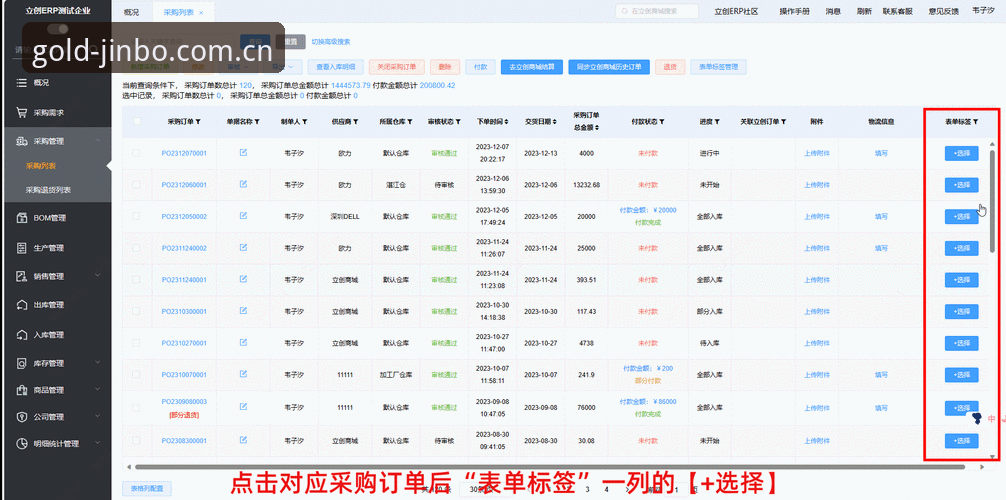Sort by 下单时间 column

click(506, 121)
